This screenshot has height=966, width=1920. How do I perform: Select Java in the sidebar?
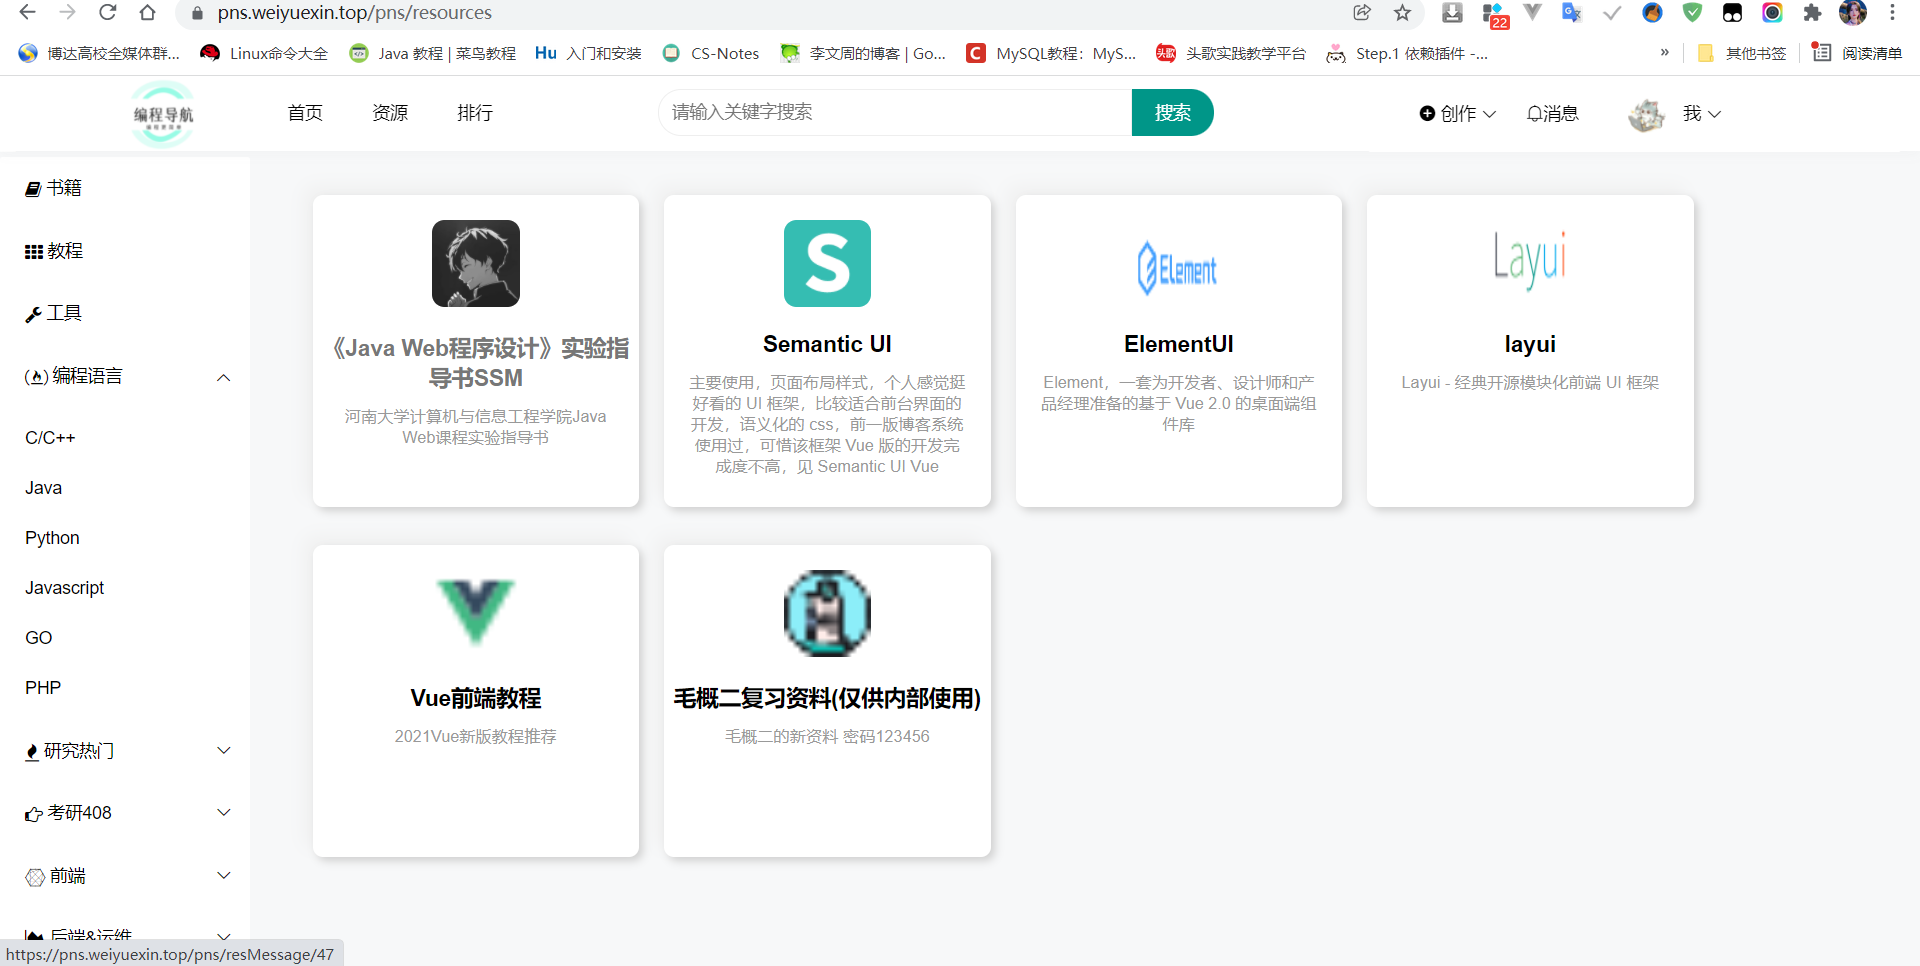click(43, 488)
